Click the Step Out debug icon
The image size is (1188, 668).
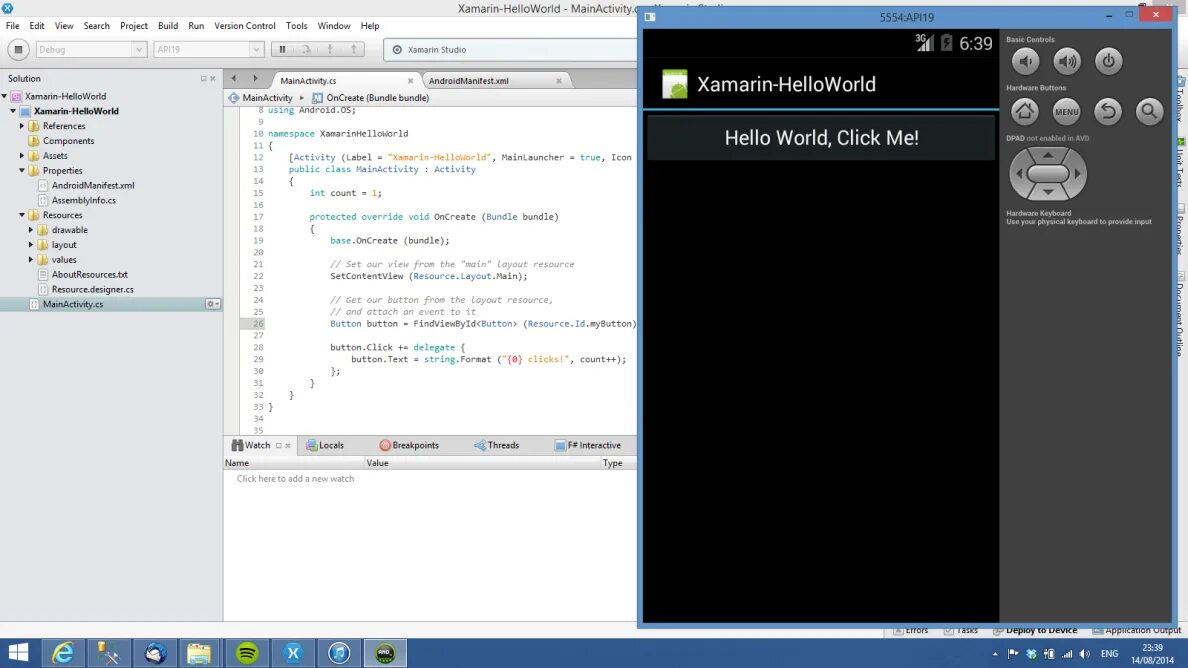353,49
